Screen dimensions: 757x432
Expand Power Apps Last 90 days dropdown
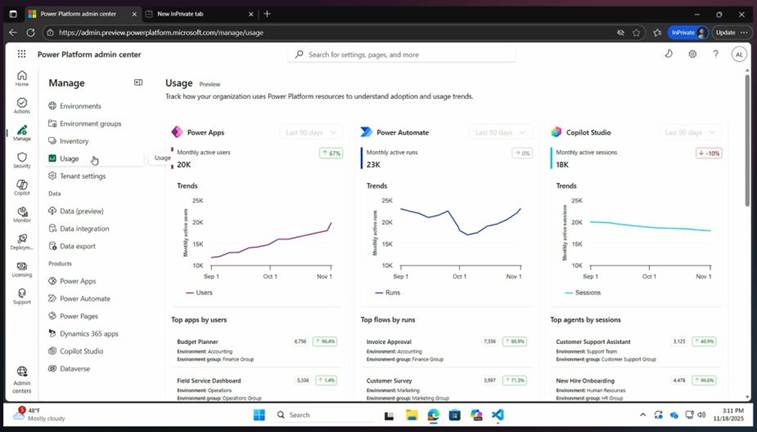click(x=310, y=132)
